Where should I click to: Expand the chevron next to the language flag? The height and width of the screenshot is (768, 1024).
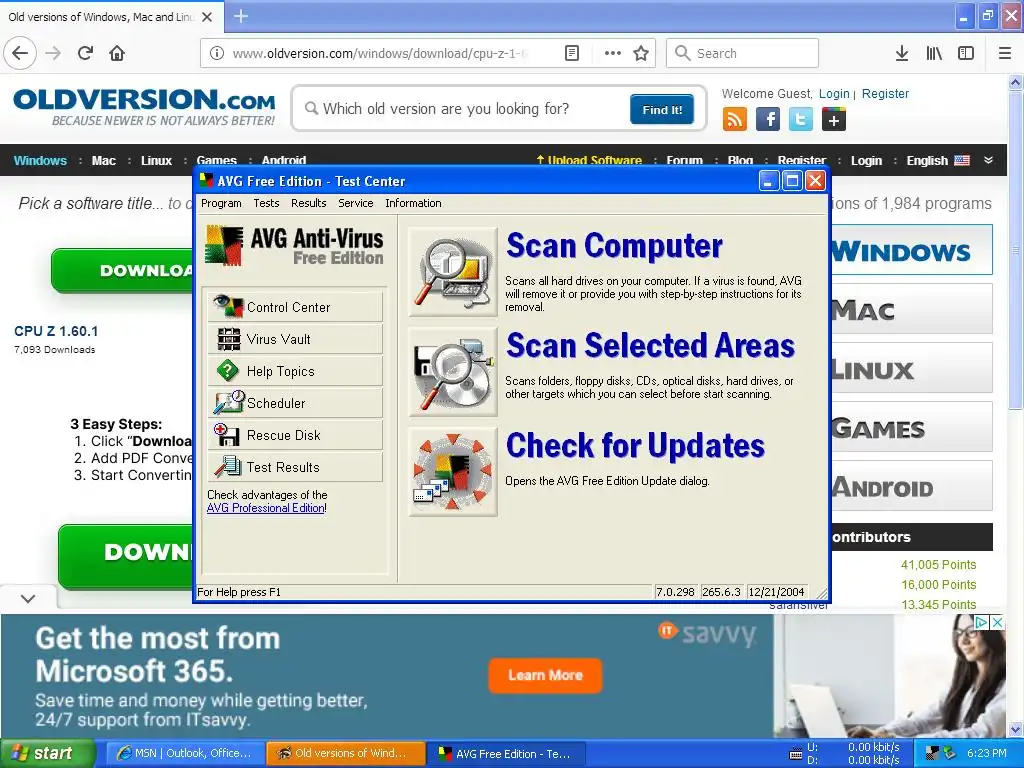[988, 160]
